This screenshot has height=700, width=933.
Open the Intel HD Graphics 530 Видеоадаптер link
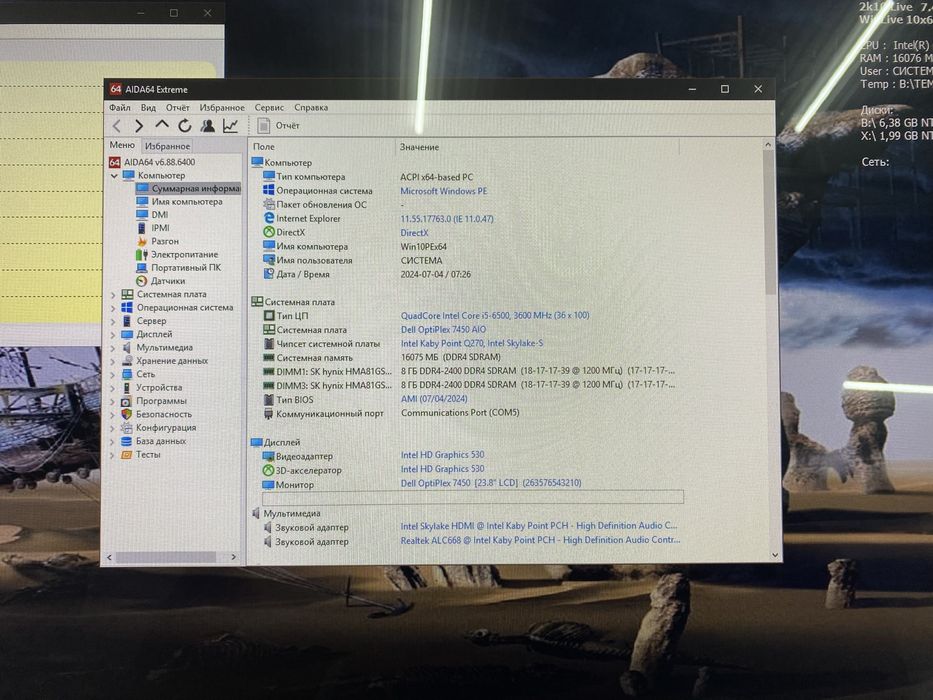[443, 455]
